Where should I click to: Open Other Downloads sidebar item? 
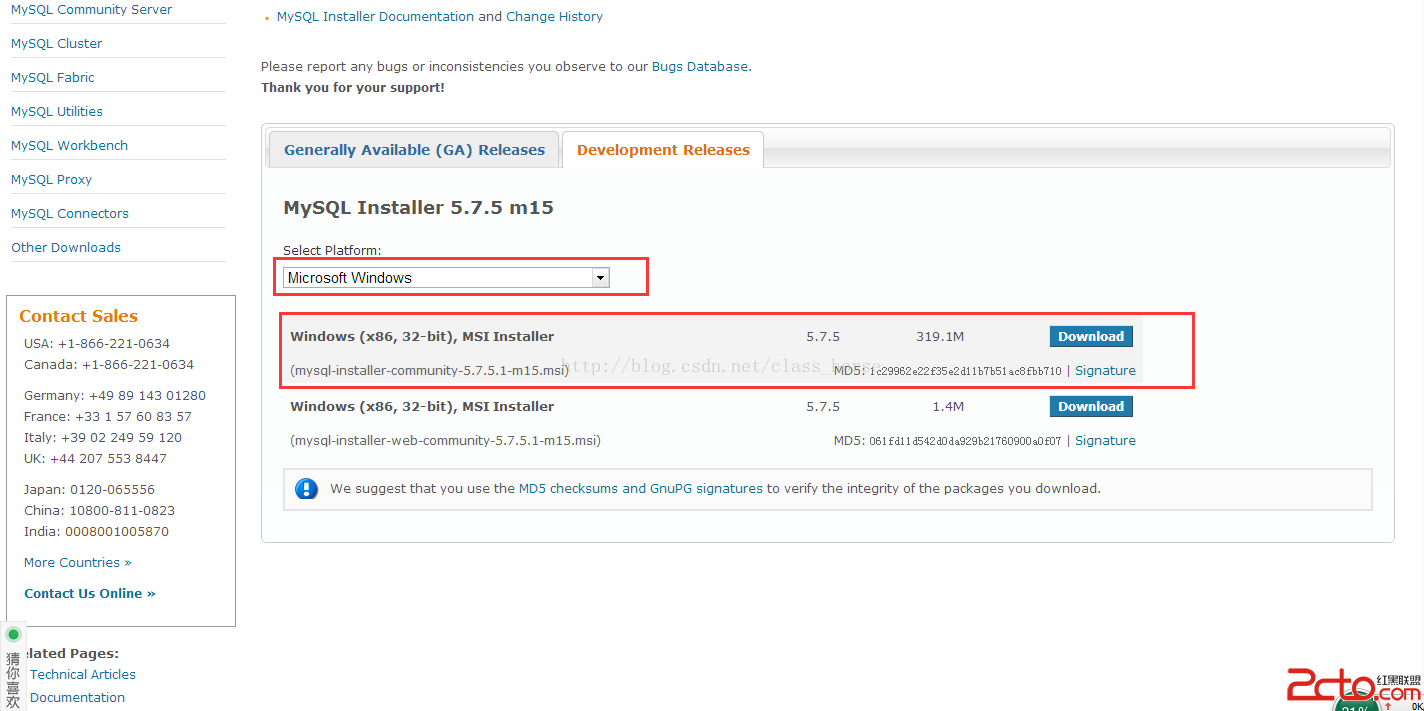66,248
